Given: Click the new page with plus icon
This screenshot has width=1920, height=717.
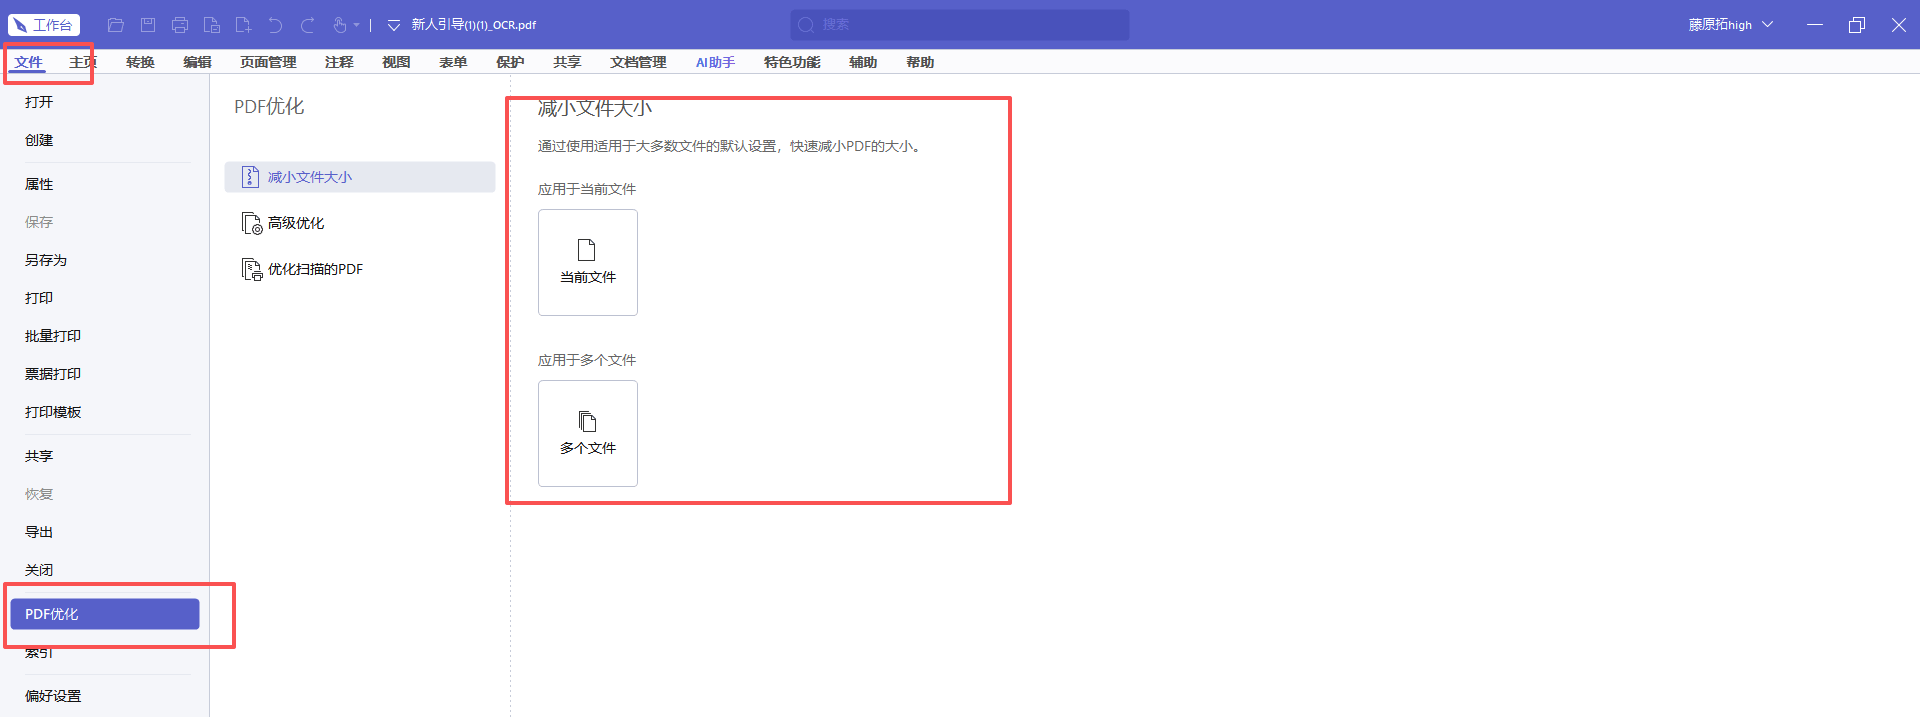Looking at the screenshot, I should [243, 25].
